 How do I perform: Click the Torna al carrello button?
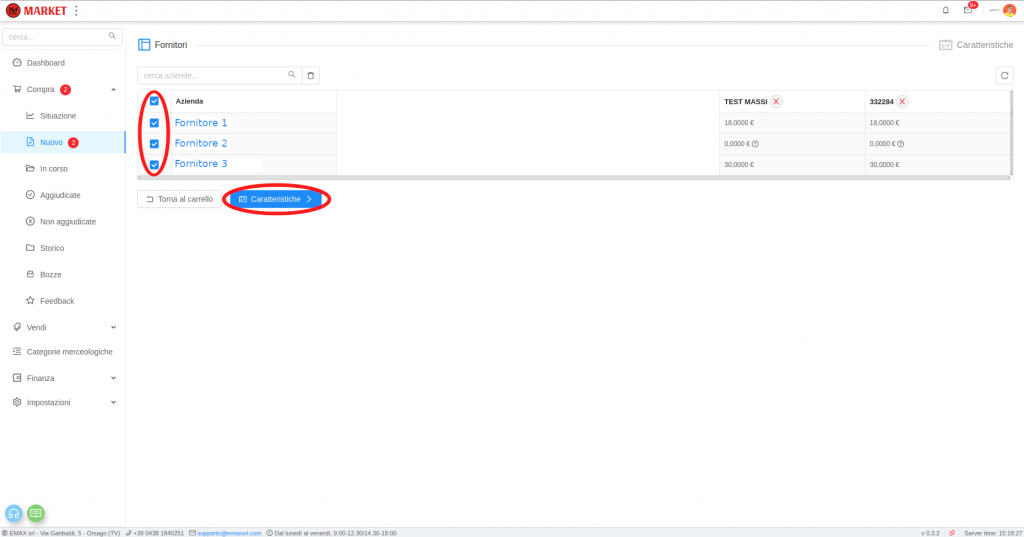(x=179, y=199)
